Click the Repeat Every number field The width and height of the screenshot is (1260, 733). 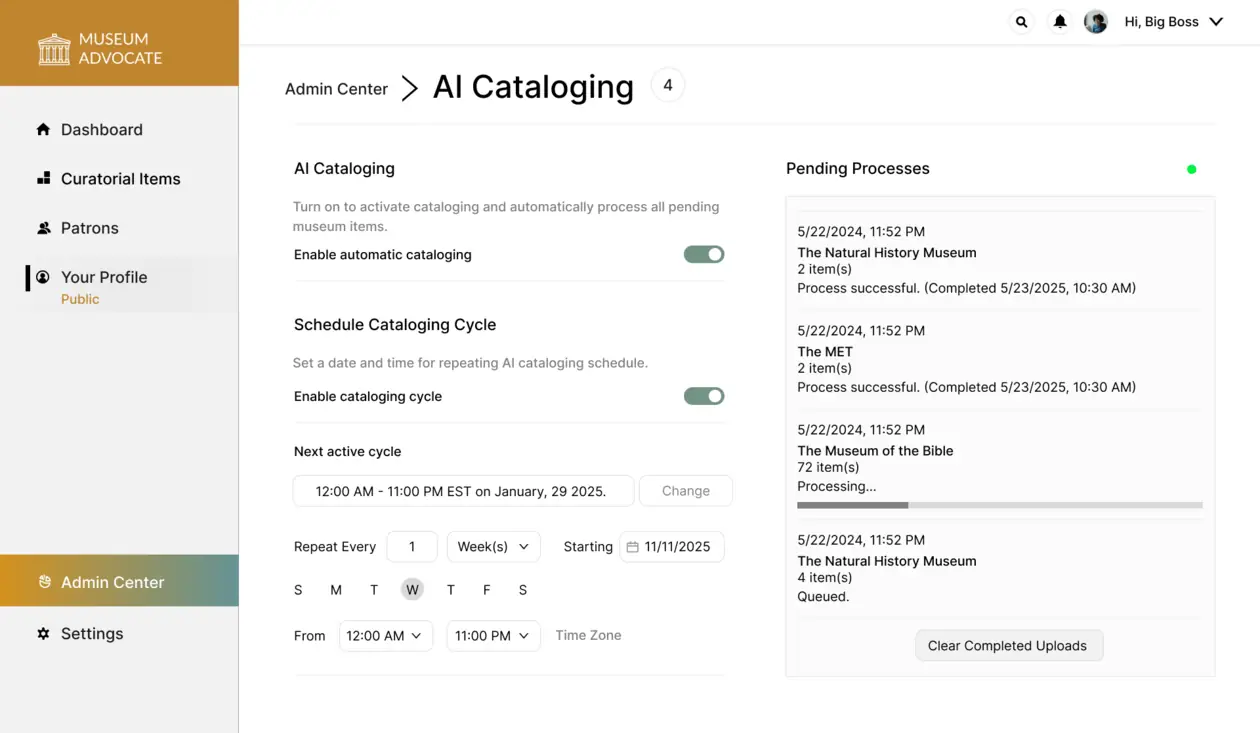(412, 547)
